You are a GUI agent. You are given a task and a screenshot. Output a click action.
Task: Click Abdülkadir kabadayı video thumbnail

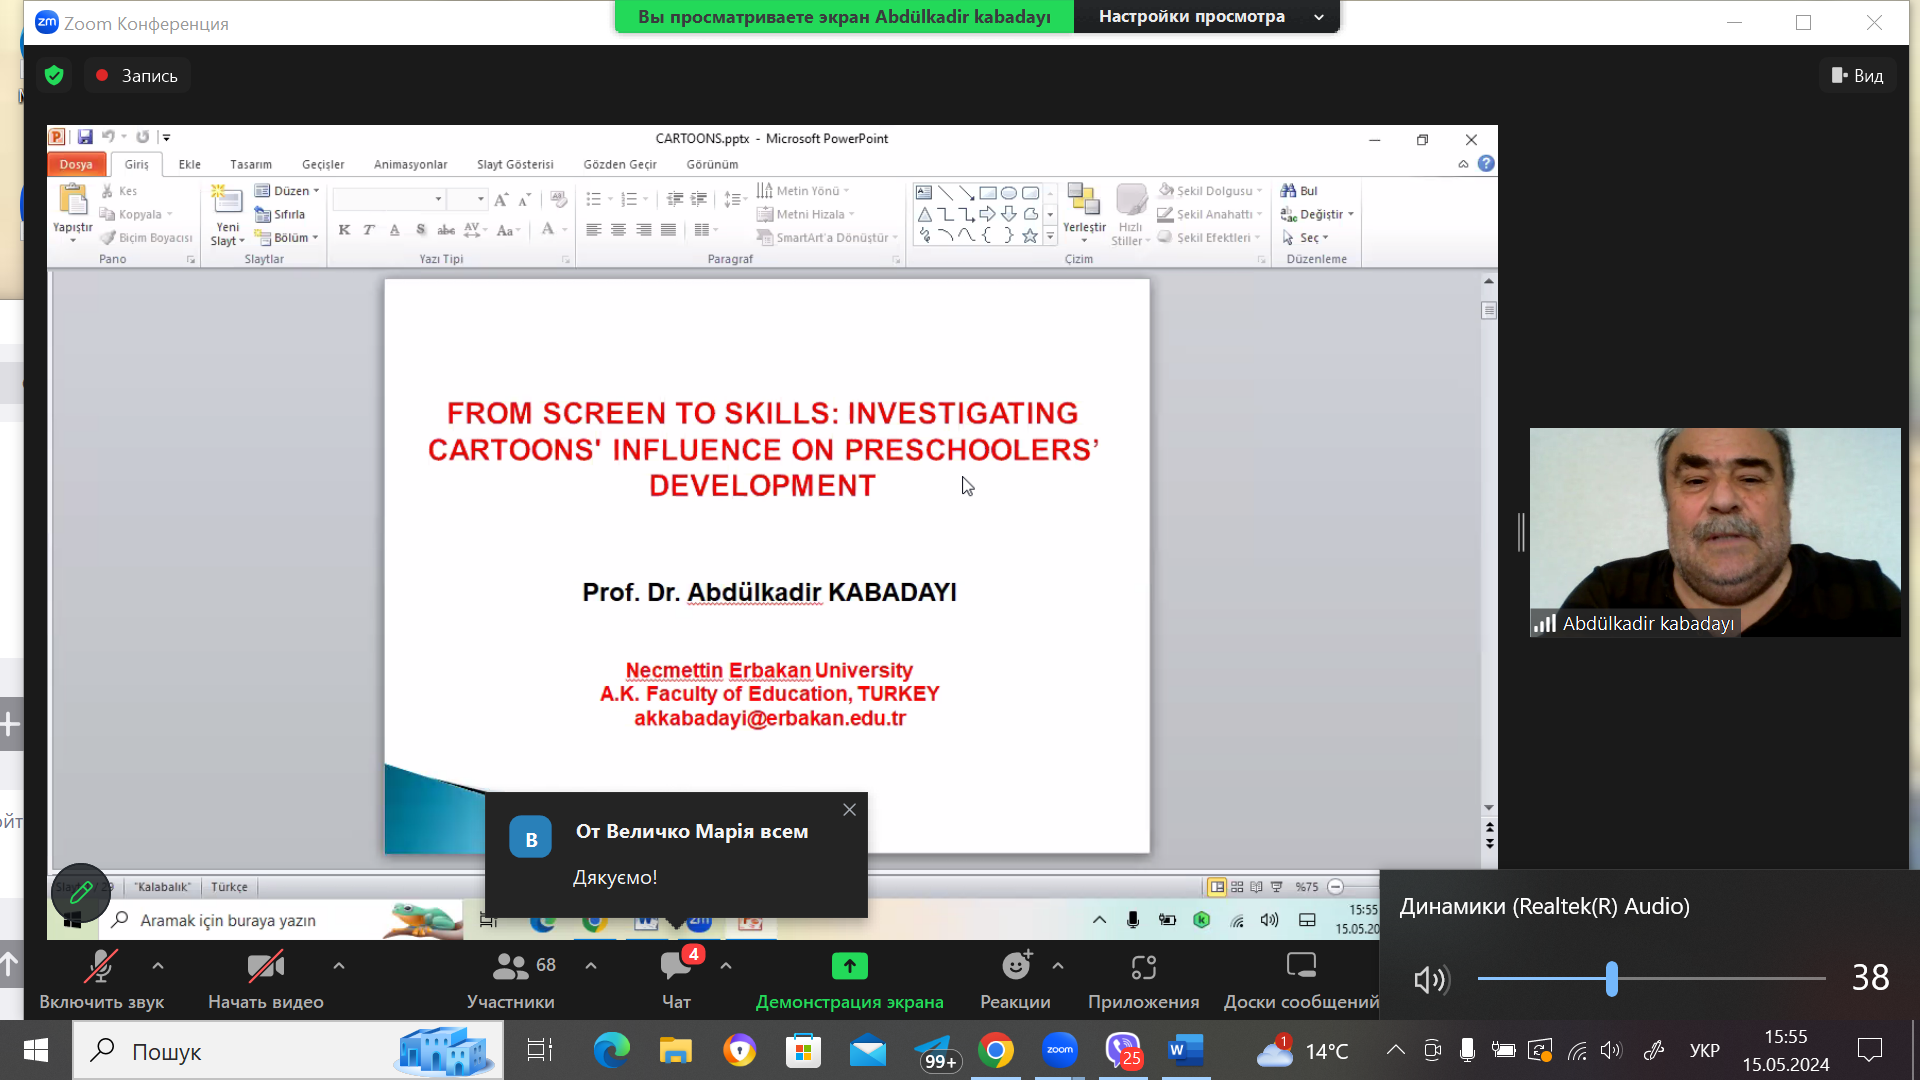click(1714, 531)
